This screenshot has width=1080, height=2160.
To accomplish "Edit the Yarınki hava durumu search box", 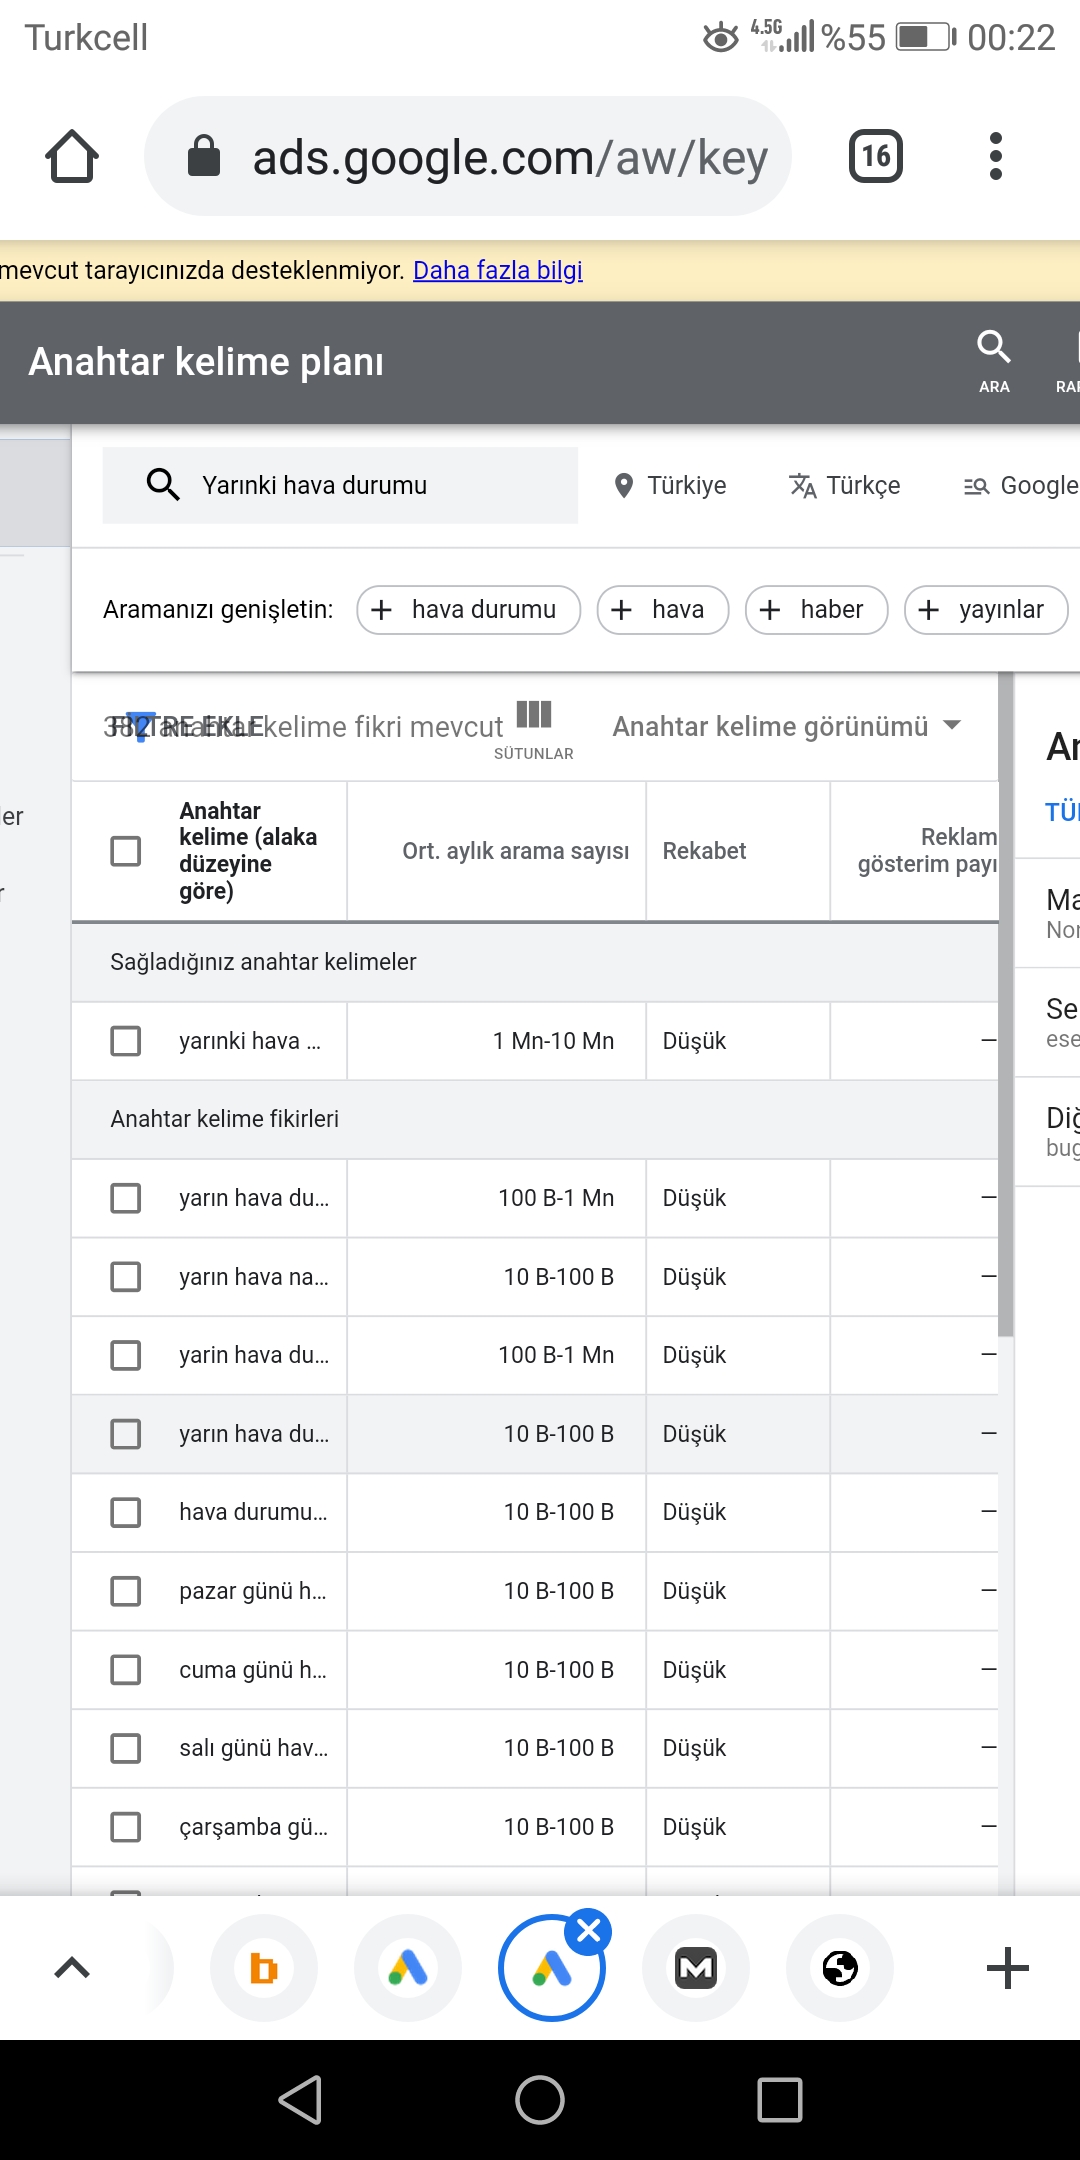I will point(340,485).
